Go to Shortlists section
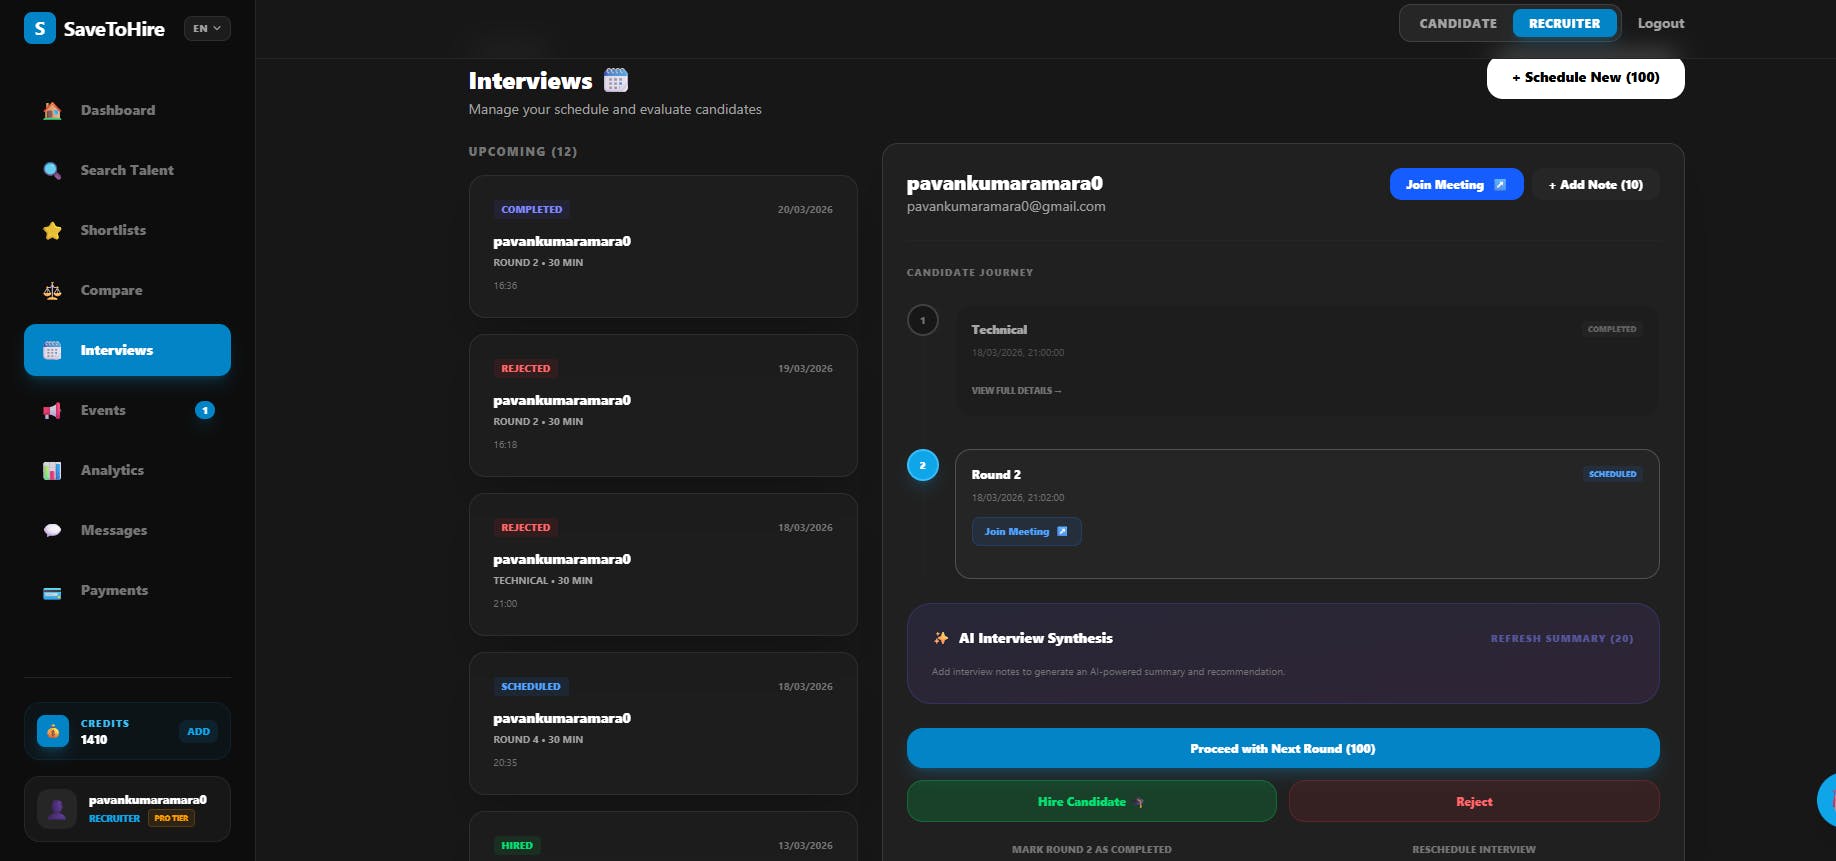 (127, 230)
